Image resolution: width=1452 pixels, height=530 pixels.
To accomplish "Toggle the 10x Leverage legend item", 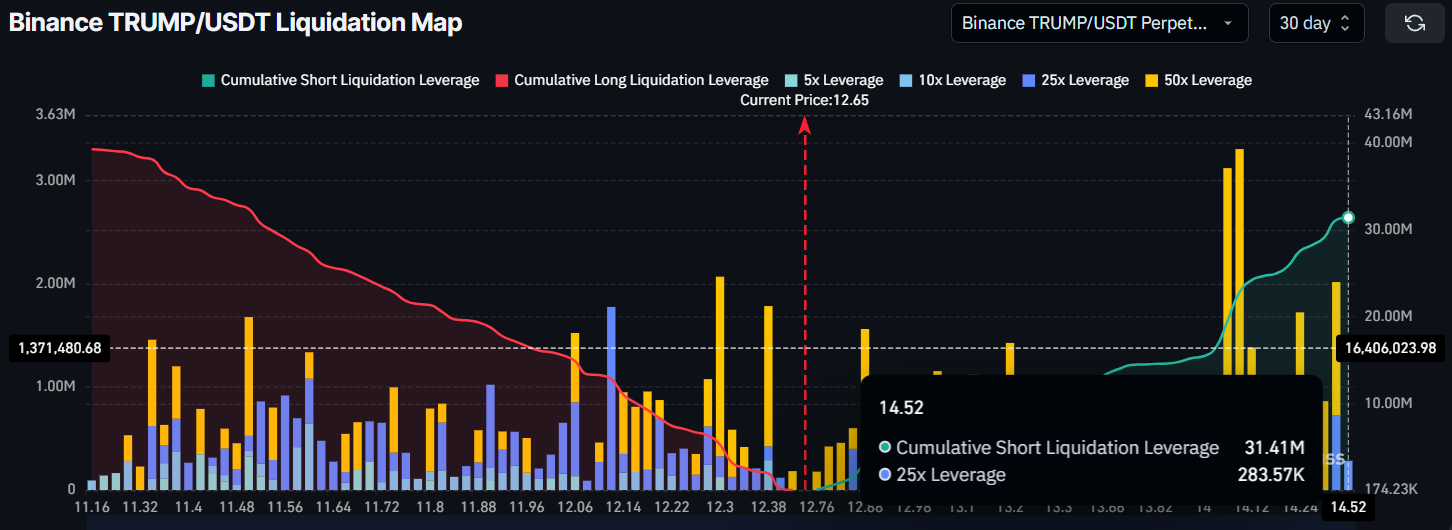I will [x=953, y=80].
